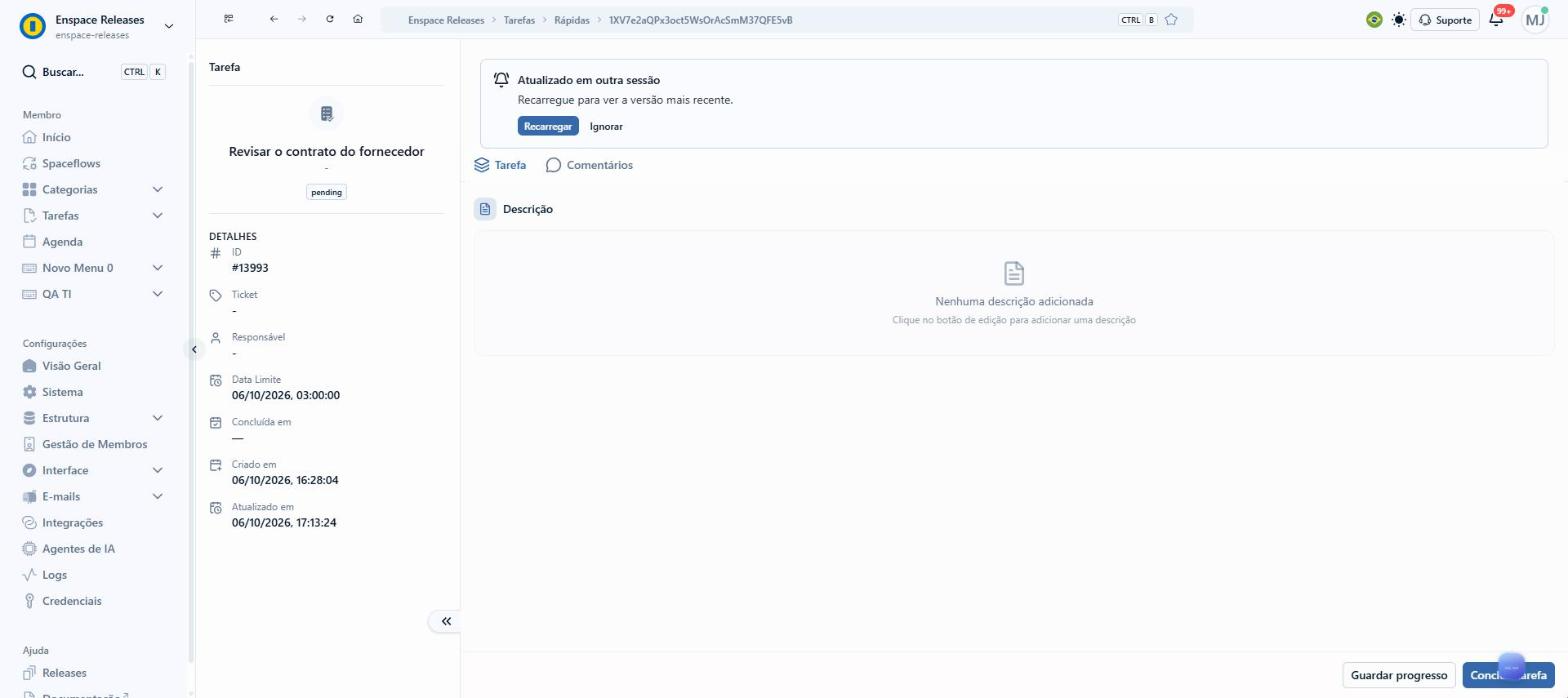Click the CTRL B shortcut badge
This screenshot has width=1568, height=698.
[x=1138, y=20]
